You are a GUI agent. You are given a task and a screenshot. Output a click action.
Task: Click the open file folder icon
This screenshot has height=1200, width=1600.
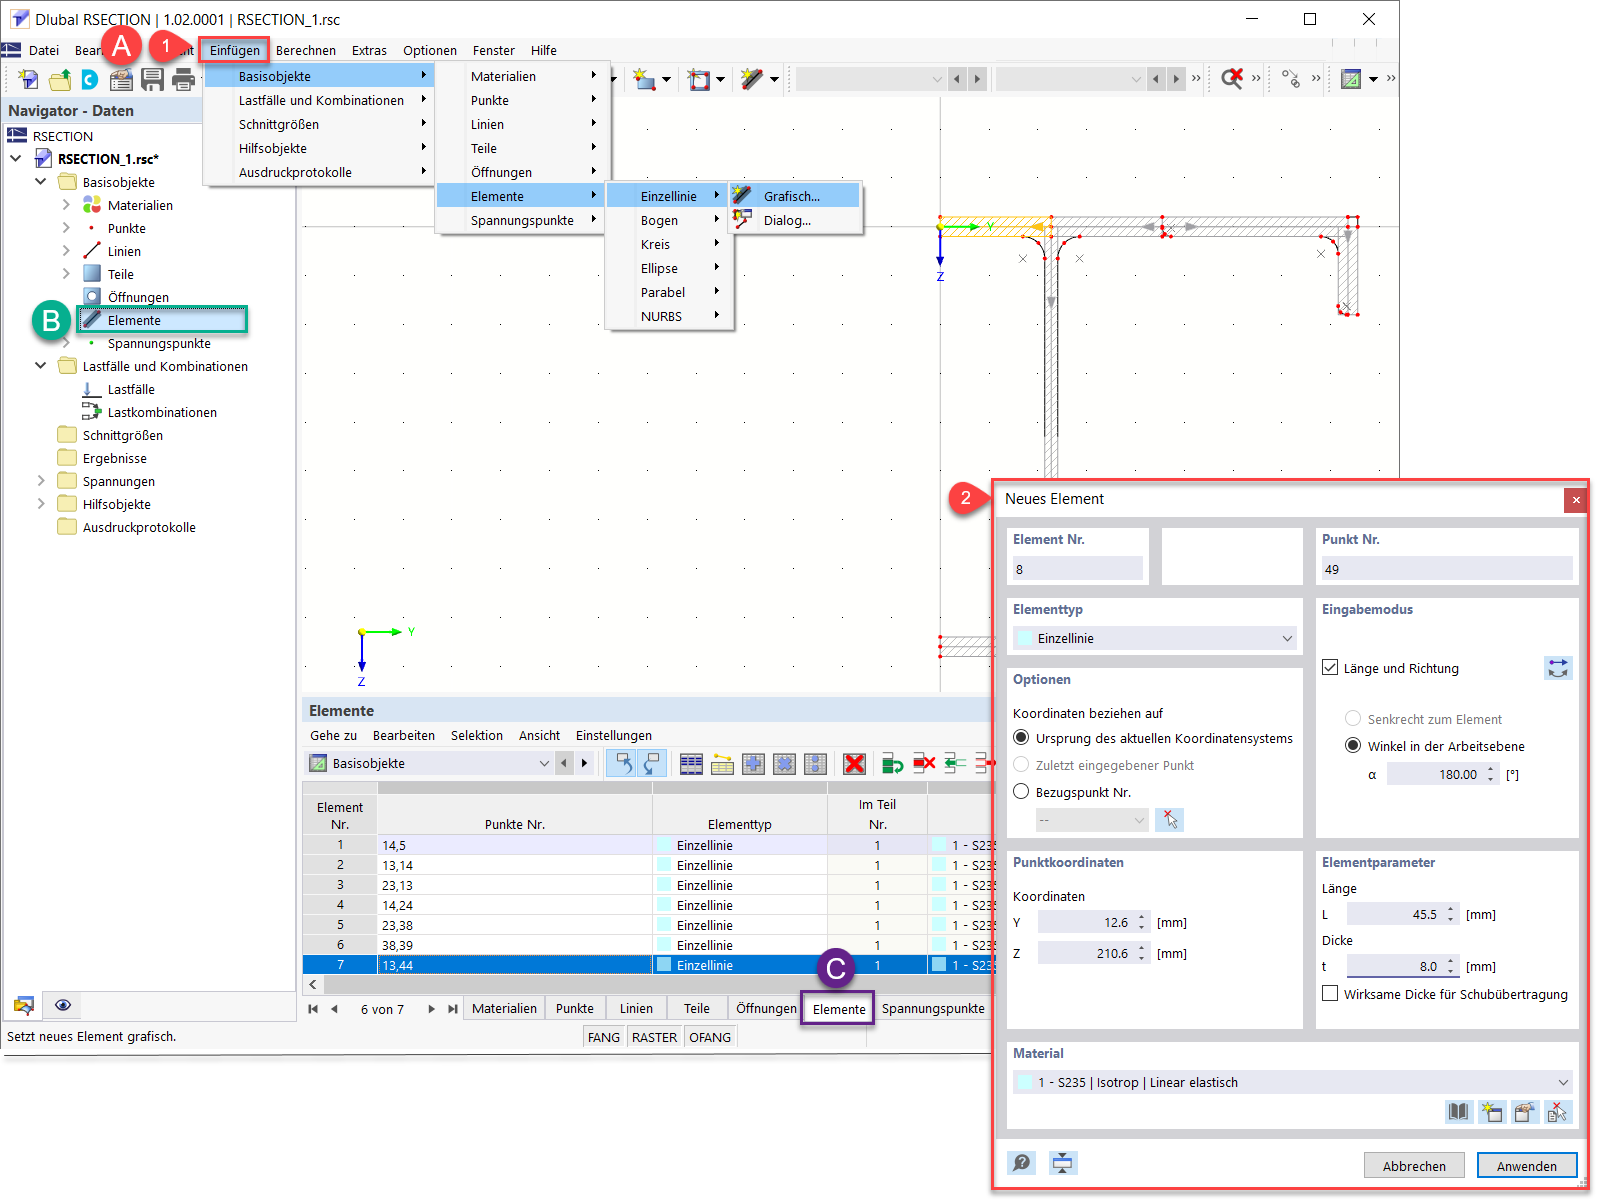coord(60,79)
